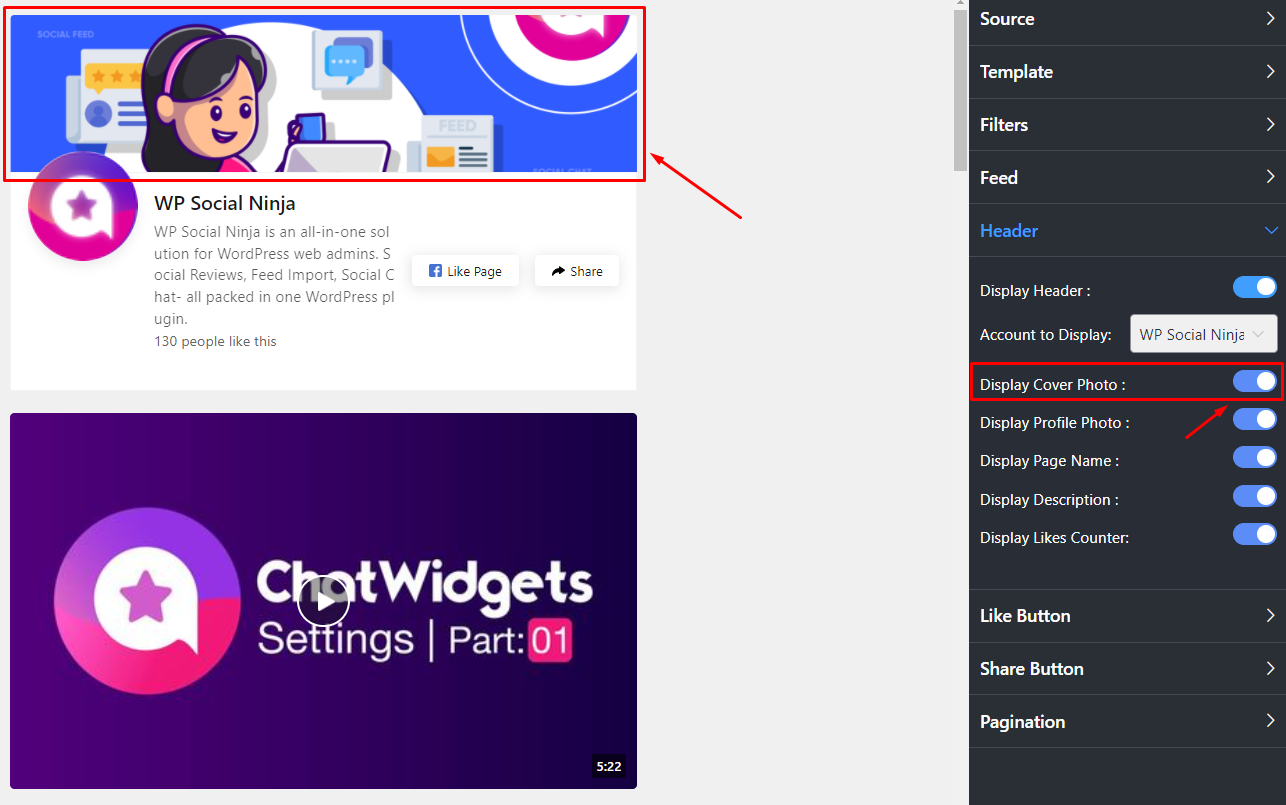Click the Account to Display label
This screenshot has width=1286, height=805.
tap(1046, 335)
